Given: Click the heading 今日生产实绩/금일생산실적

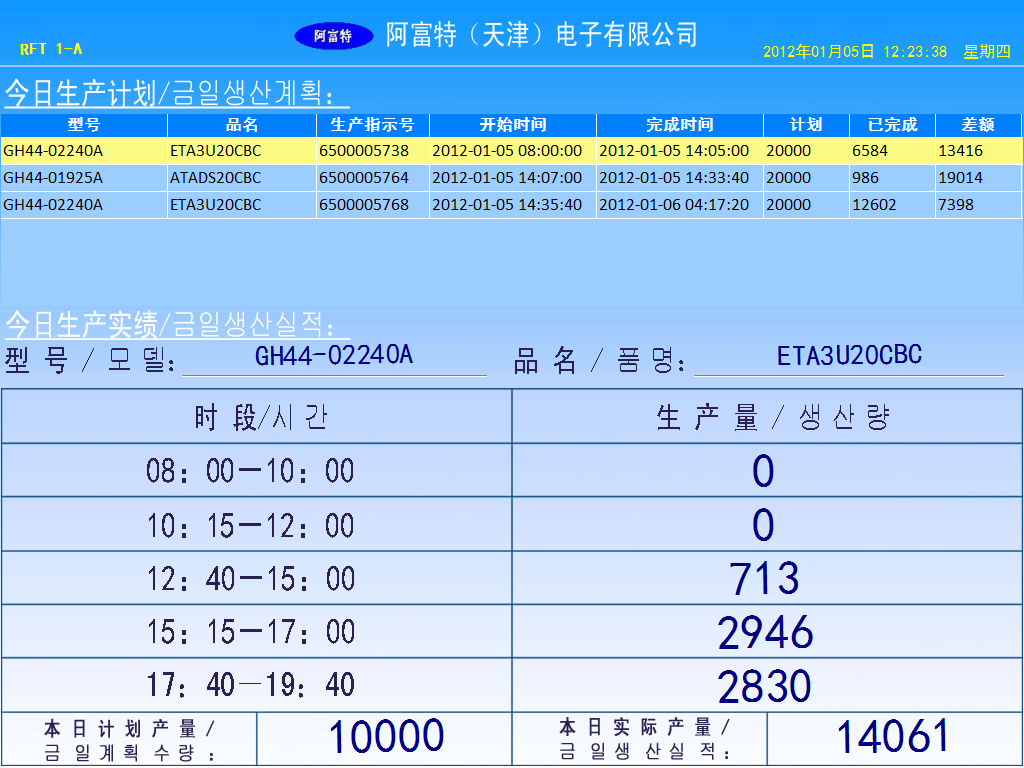Looking at the screenshot, I should click(177, 325).
